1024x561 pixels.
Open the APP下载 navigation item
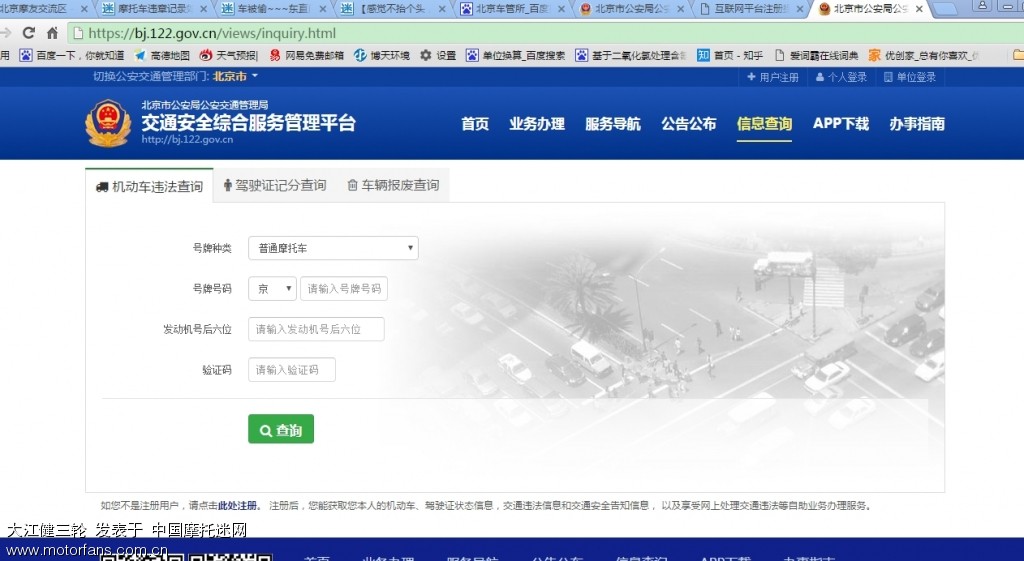840,124
